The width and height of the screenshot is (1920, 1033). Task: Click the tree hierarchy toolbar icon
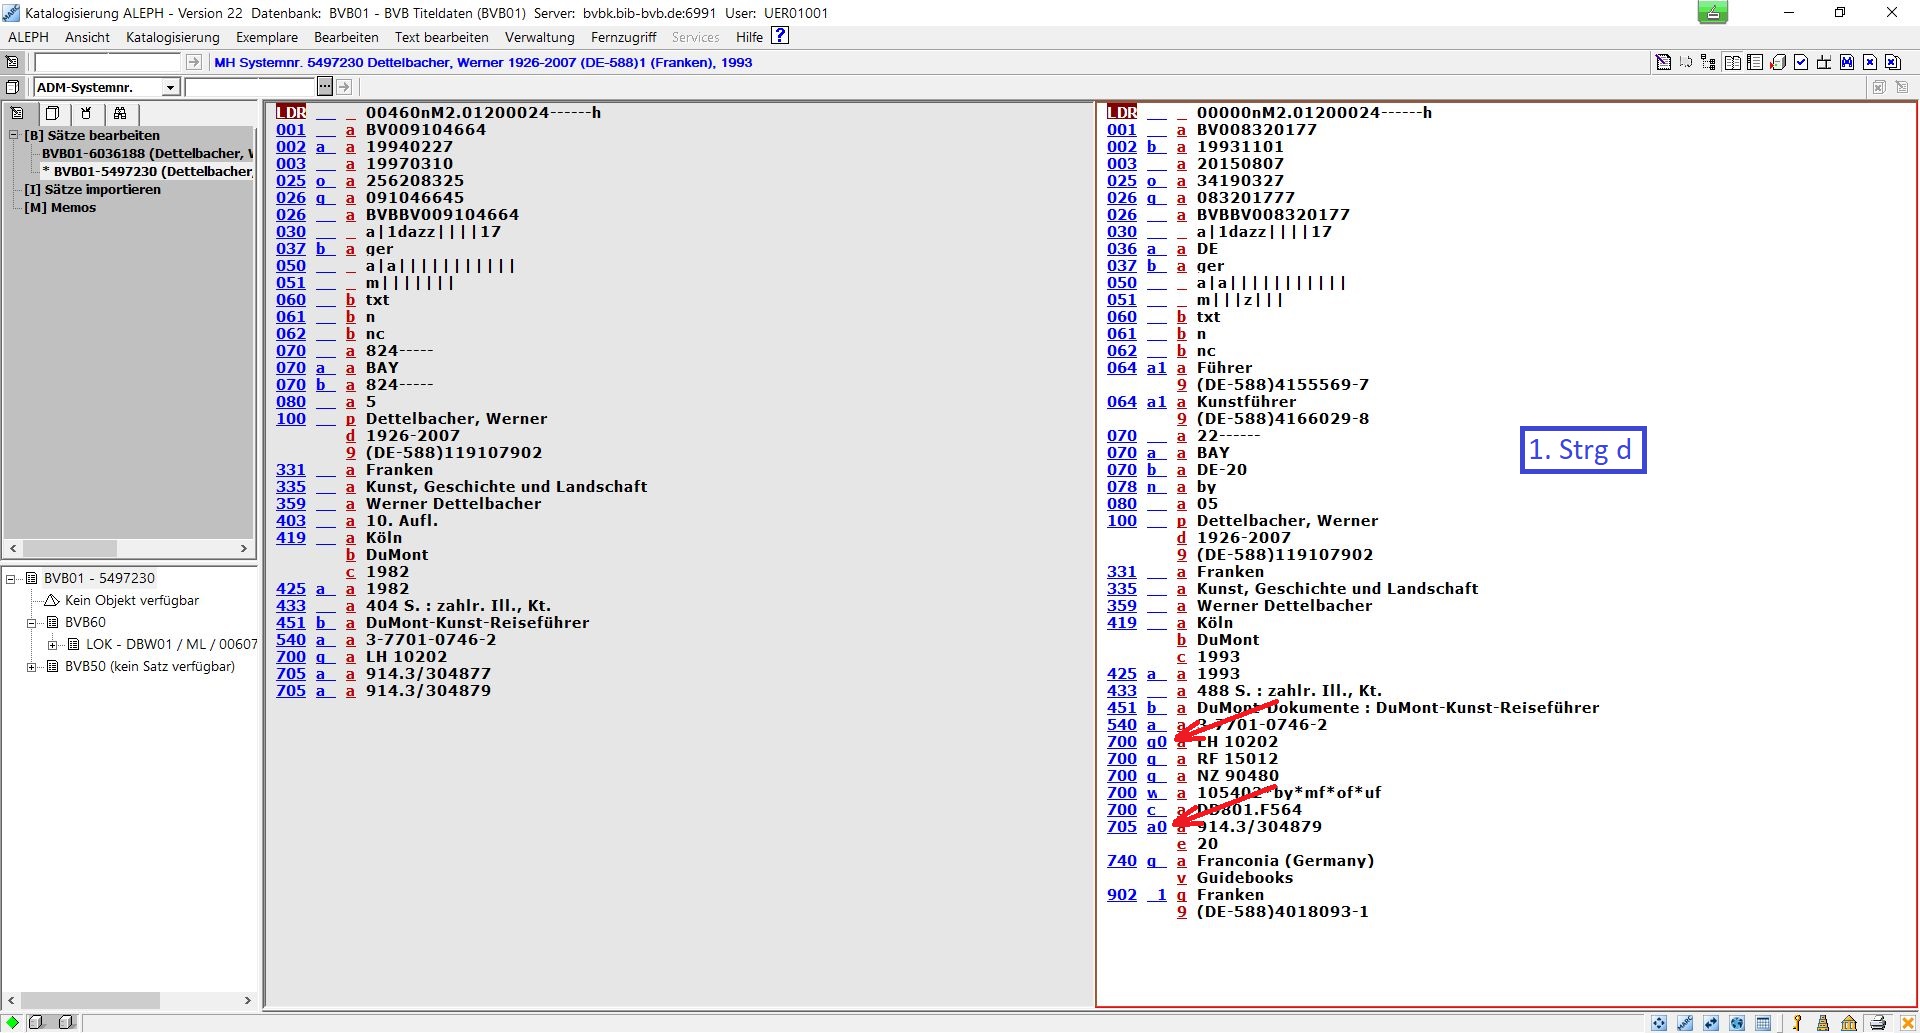pos(1708,62)
